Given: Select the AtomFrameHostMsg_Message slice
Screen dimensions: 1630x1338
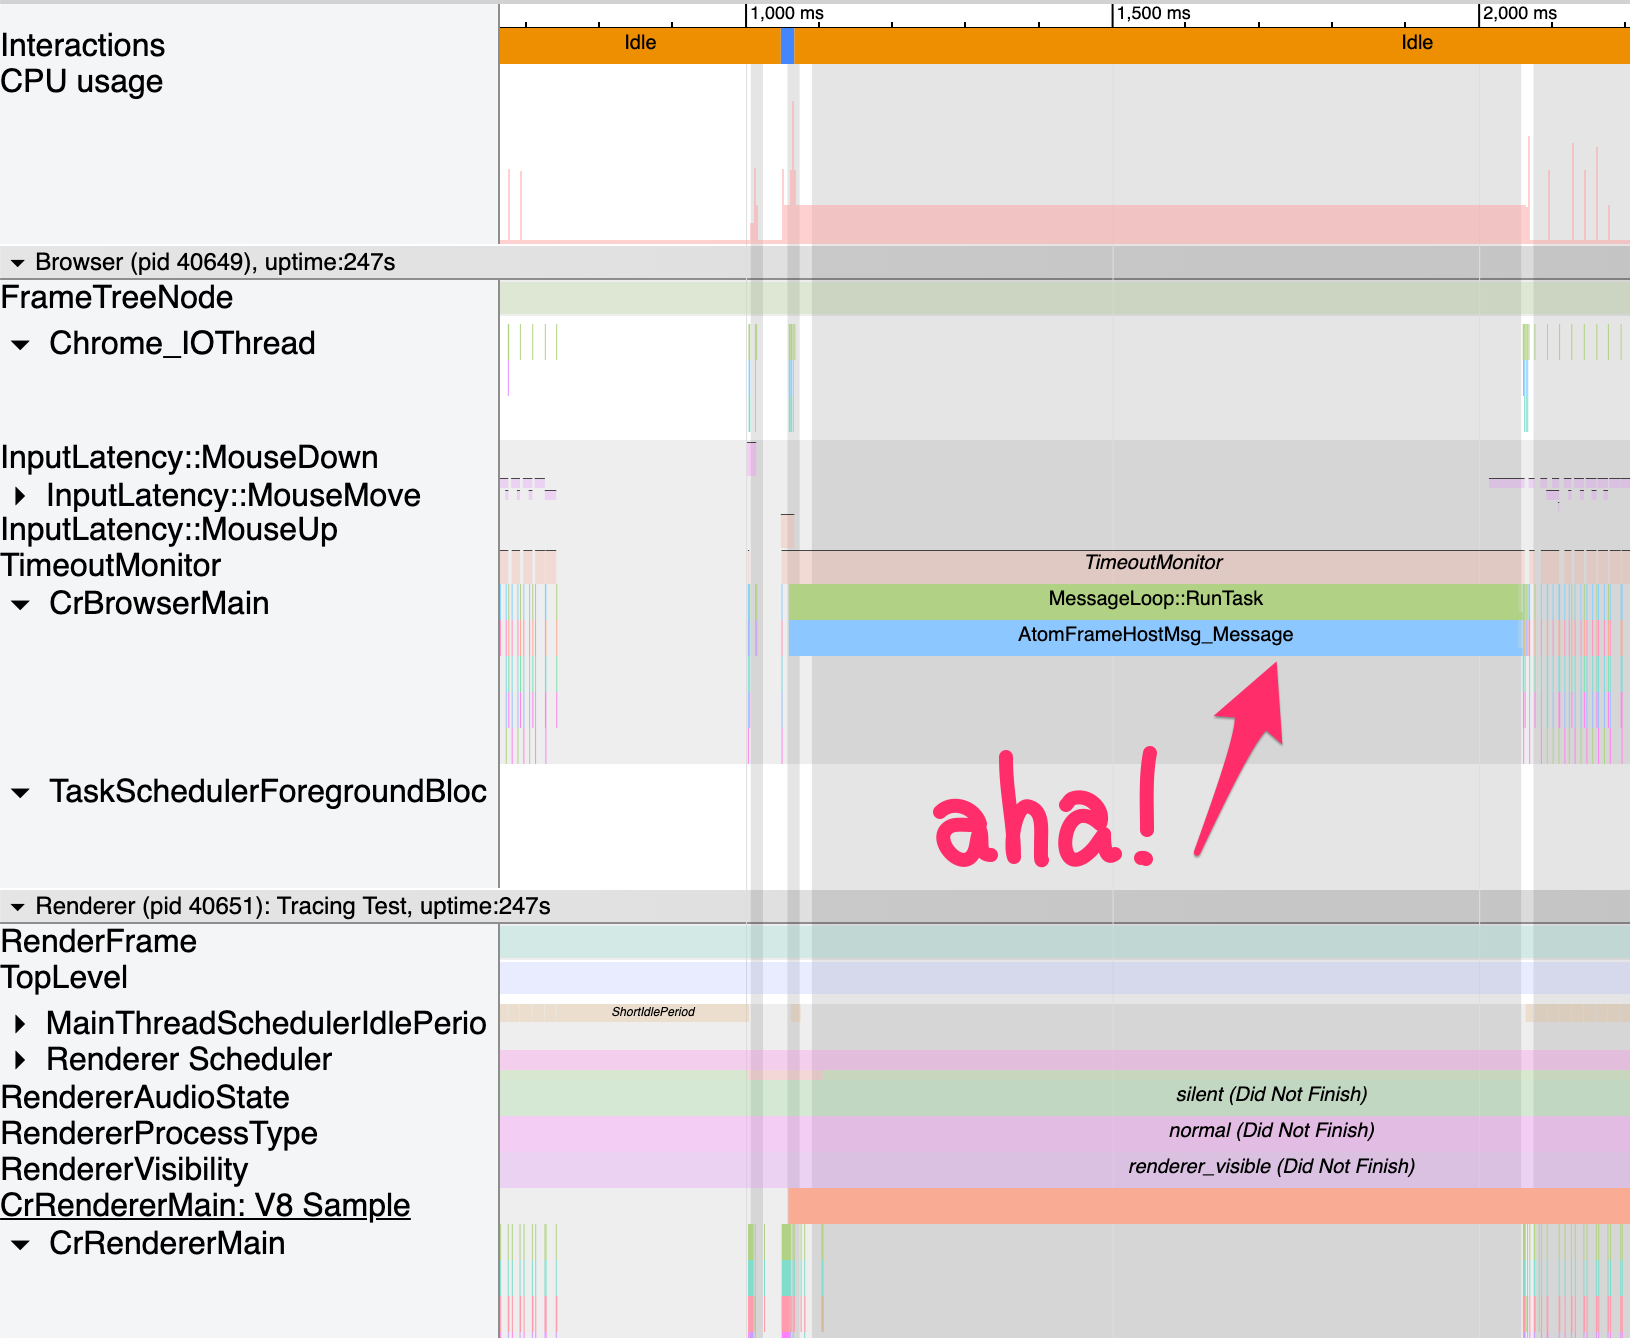Looking at the screenshot, I should click(1155, 637).
